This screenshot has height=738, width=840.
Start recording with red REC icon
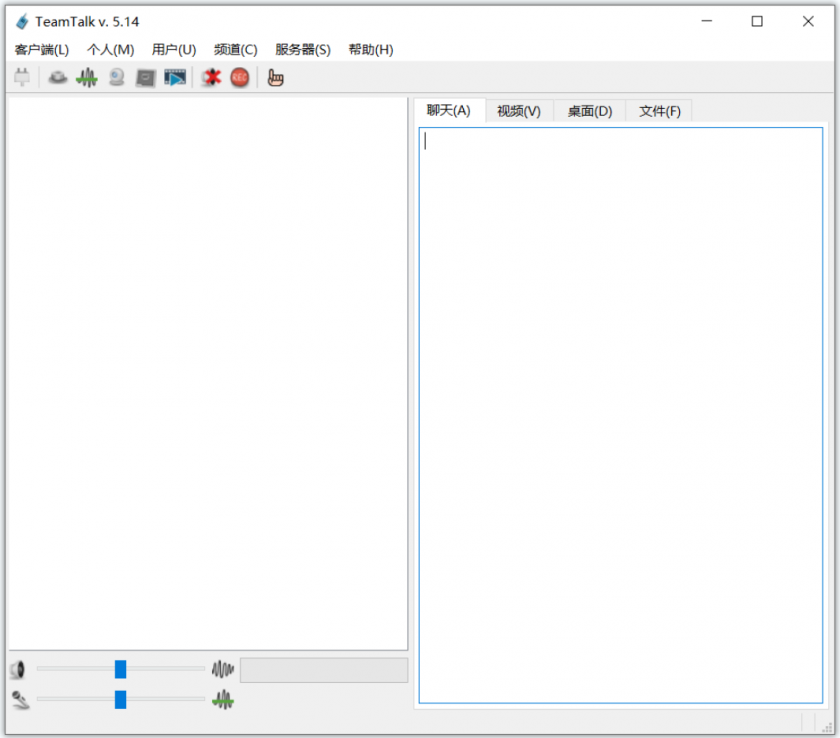coord(240,78)
